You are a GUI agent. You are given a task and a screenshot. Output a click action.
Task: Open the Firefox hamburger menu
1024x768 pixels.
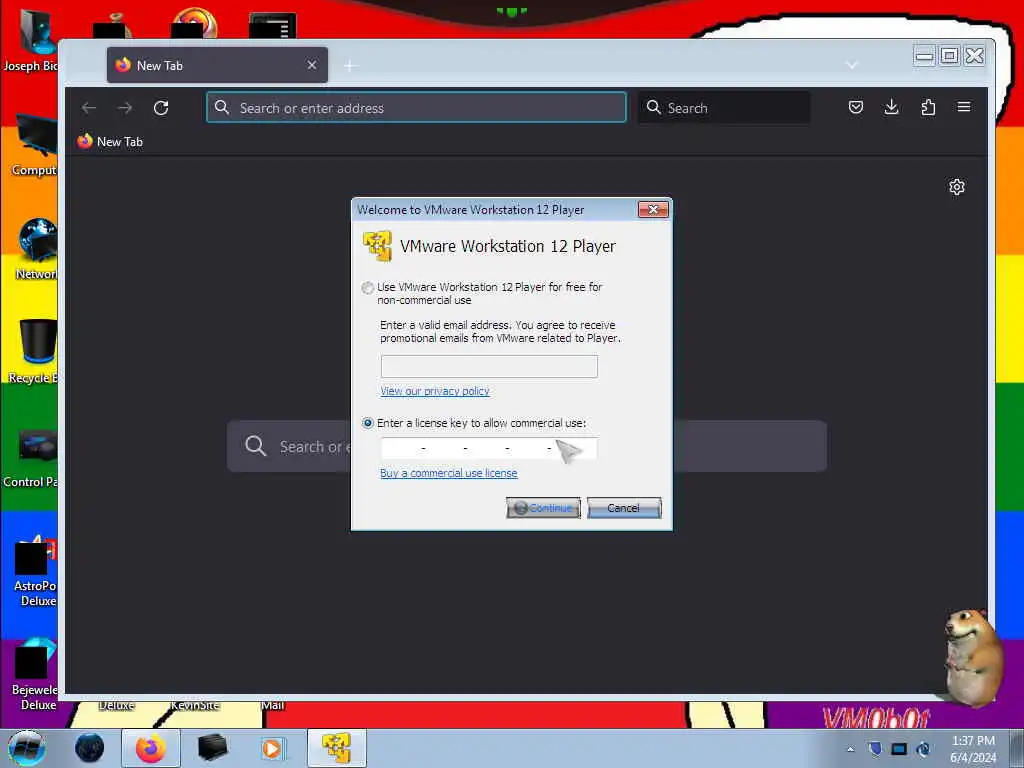tap(964, 107)
